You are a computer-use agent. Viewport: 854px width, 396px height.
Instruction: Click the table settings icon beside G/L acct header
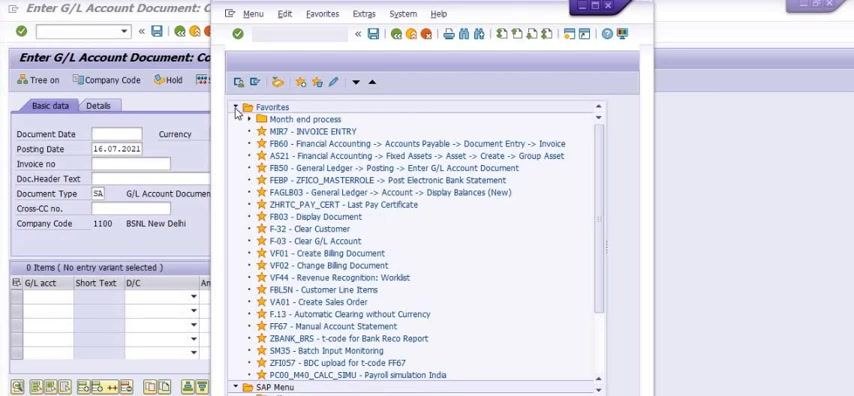coord(16,283)
